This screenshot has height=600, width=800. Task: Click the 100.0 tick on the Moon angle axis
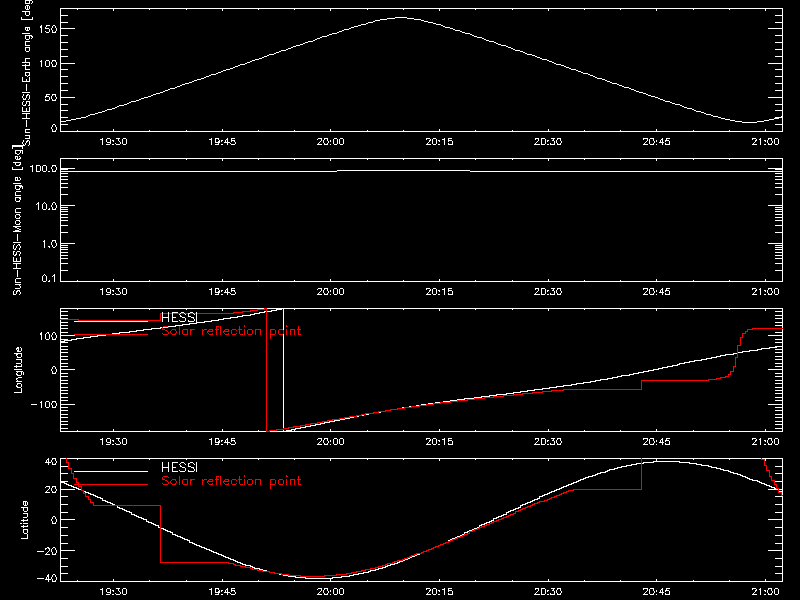coord(43,168)
